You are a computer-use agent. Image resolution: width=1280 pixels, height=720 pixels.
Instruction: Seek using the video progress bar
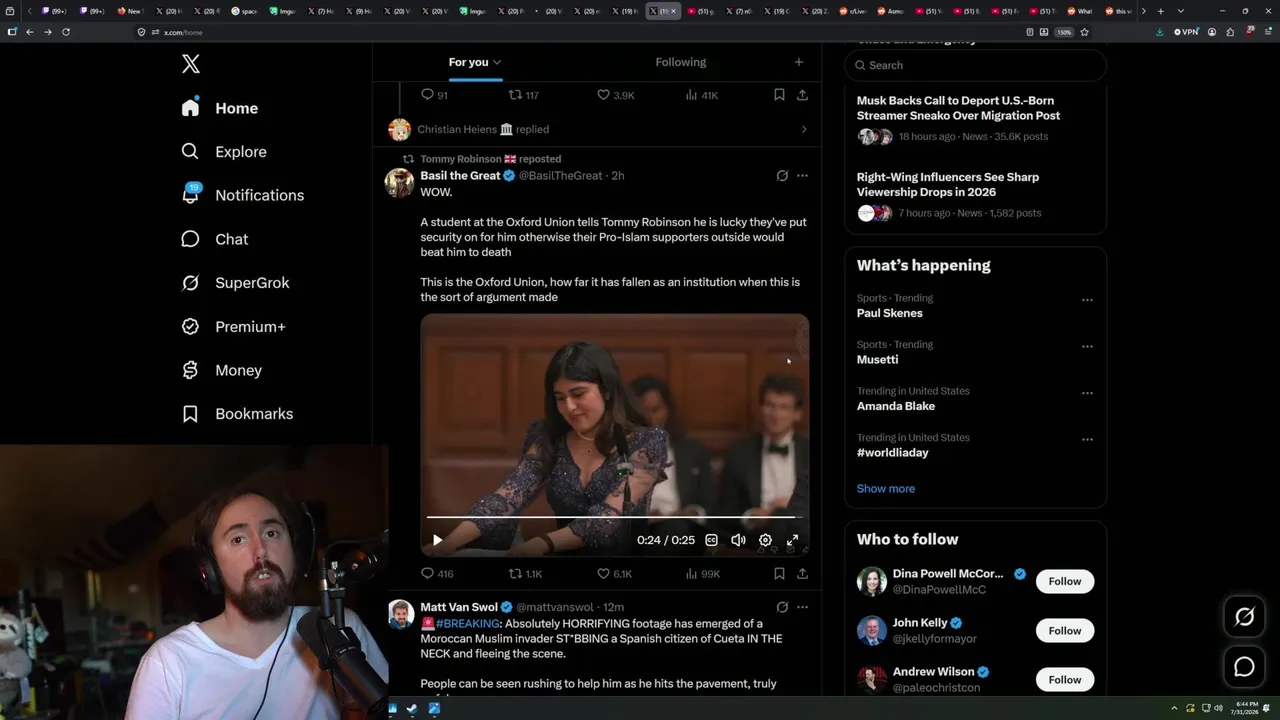[614, 517]
